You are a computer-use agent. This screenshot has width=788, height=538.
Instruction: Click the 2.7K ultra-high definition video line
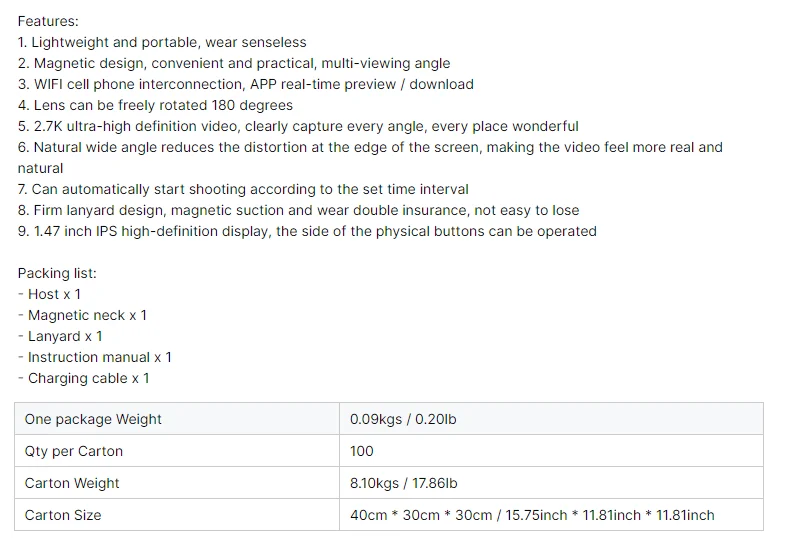298,126
